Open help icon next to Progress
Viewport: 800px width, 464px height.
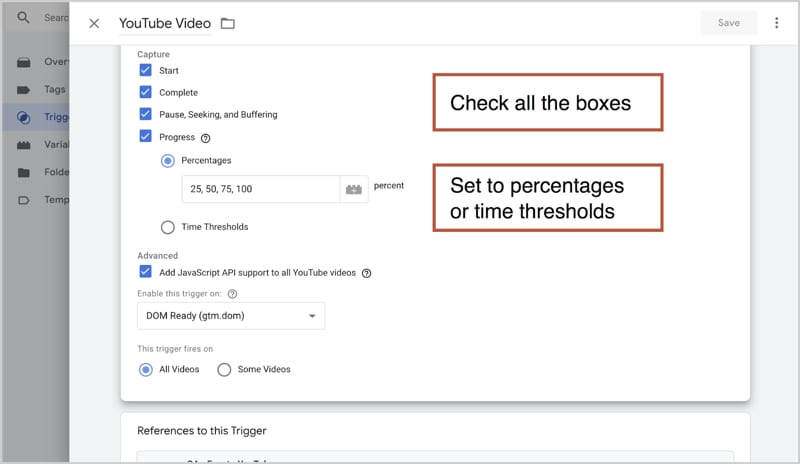coord(206,138)
